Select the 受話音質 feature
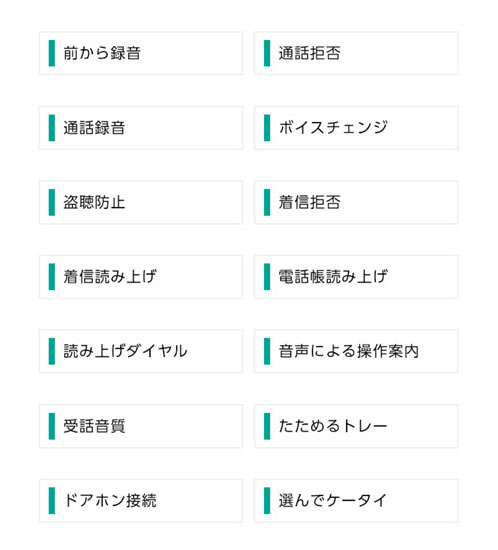Viewport: 498px width, 550px height. click(x=141, y=426)
